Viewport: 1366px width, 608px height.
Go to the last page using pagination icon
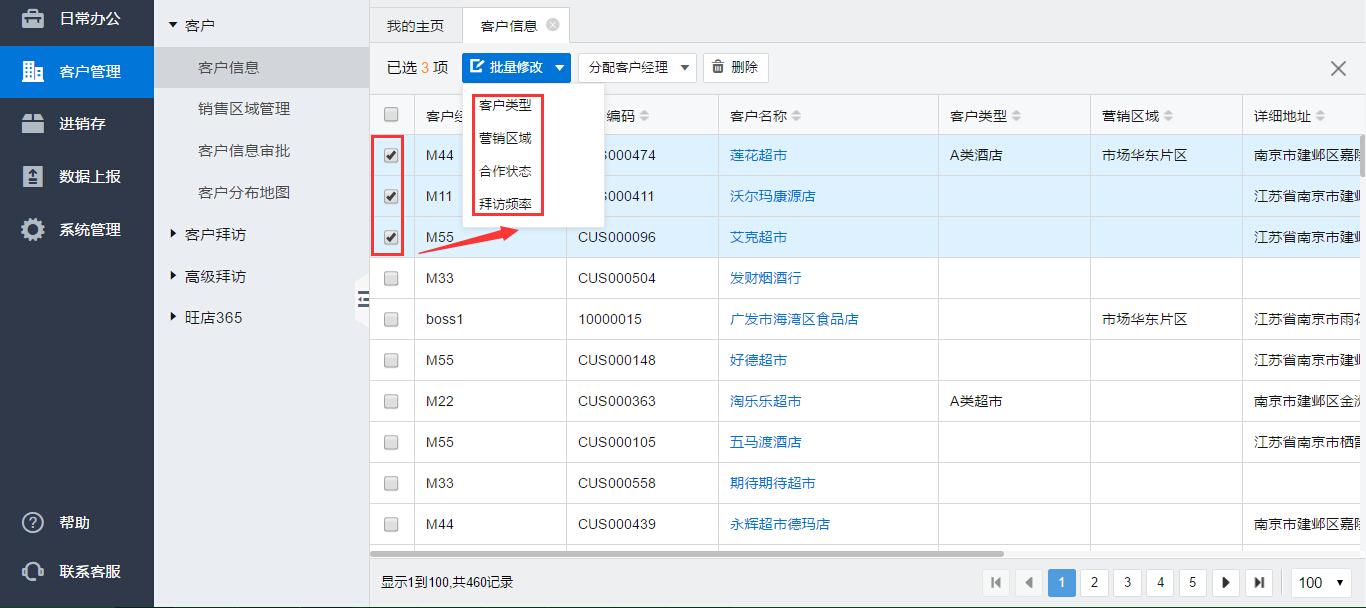point(1259,582)
